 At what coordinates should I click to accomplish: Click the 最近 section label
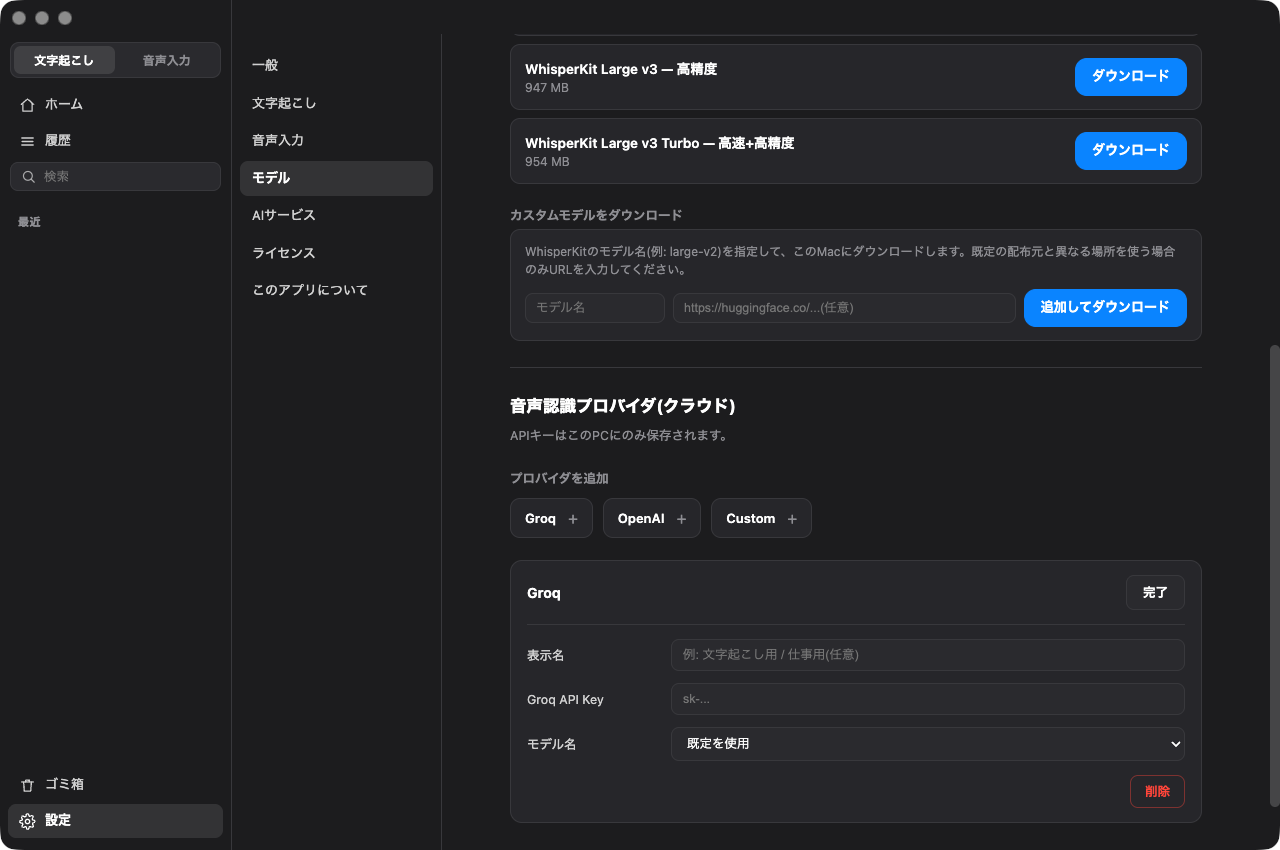coord(29,222)
